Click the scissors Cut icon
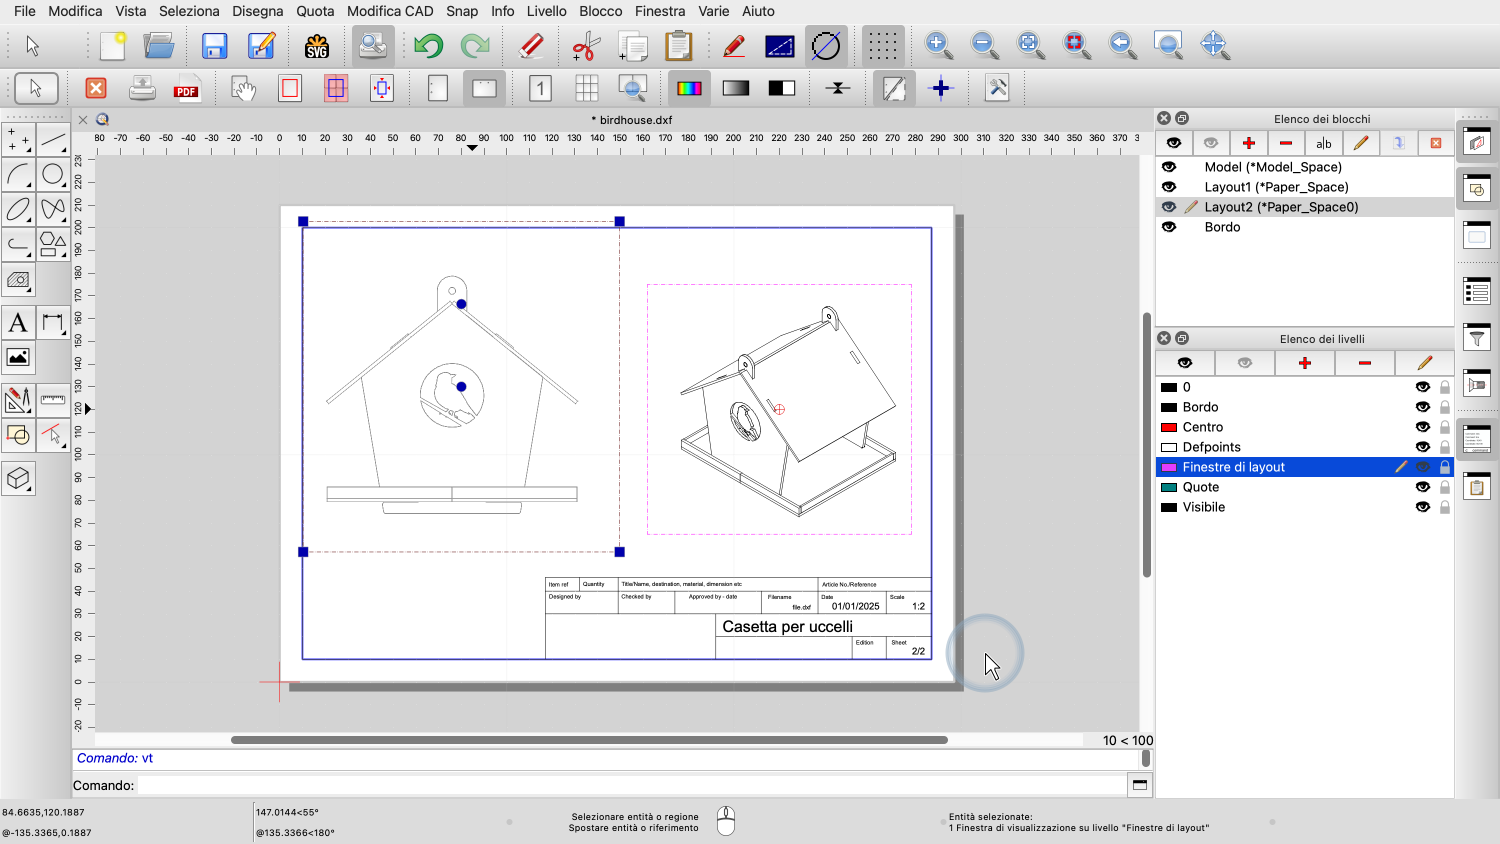 (586, 46)
